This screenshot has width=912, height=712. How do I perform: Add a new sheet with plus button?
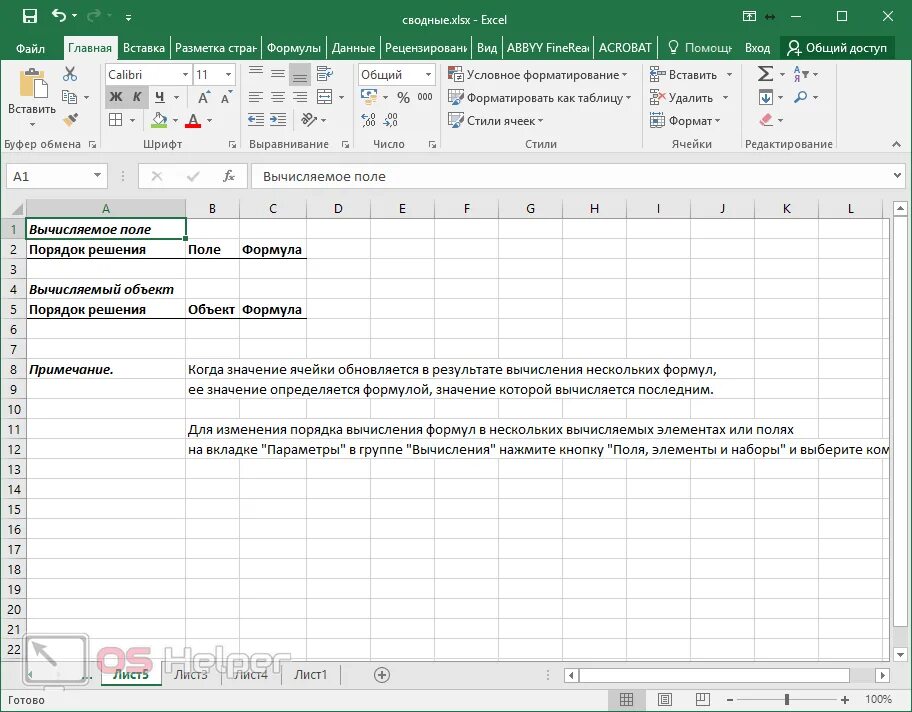pyautogui.click(x=382, y=675)
